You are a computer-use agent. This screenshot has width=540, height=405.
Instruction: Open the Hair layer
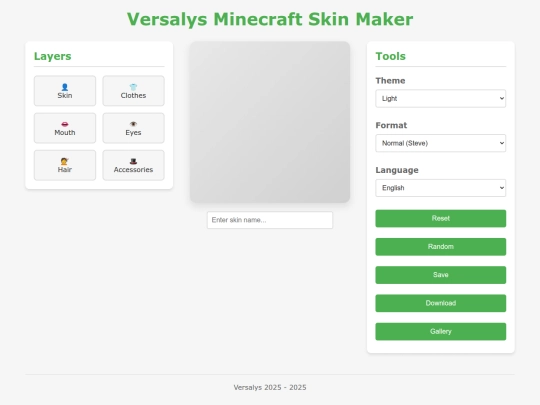65,165
